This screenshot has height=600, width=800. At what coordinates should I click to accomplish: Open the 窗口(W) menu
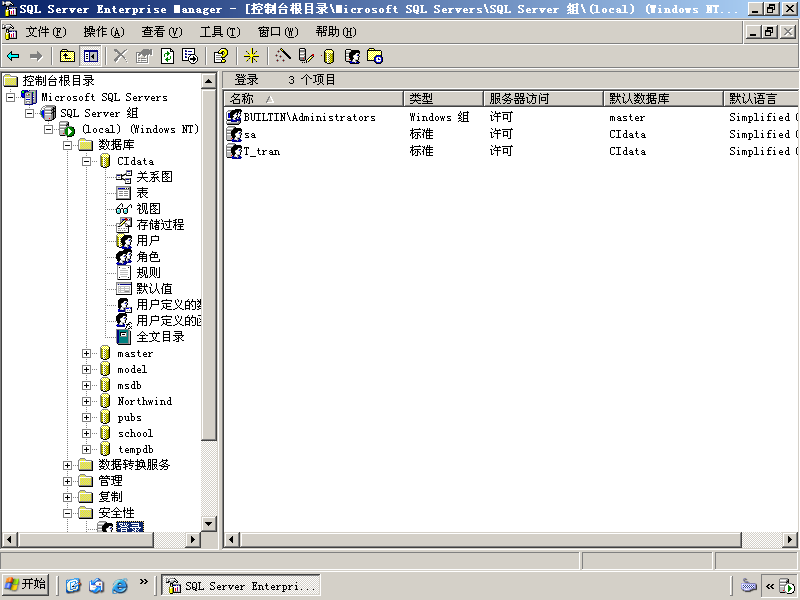coord(278,32)
